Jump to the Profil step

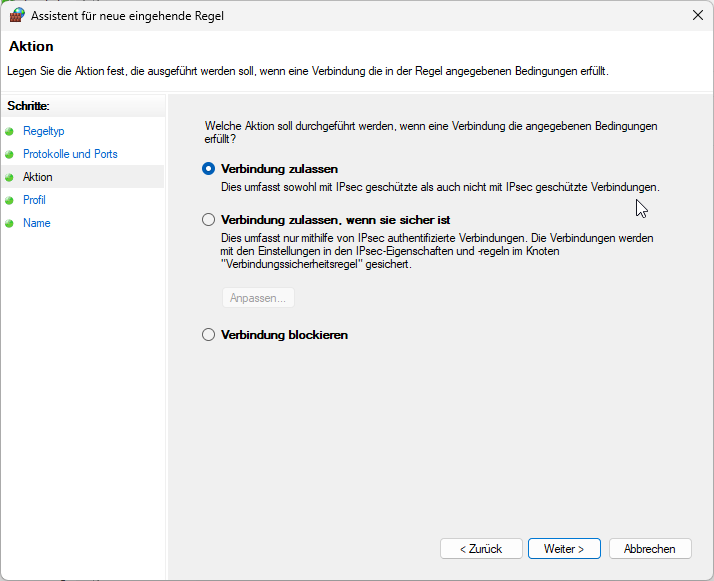point(34,200)
